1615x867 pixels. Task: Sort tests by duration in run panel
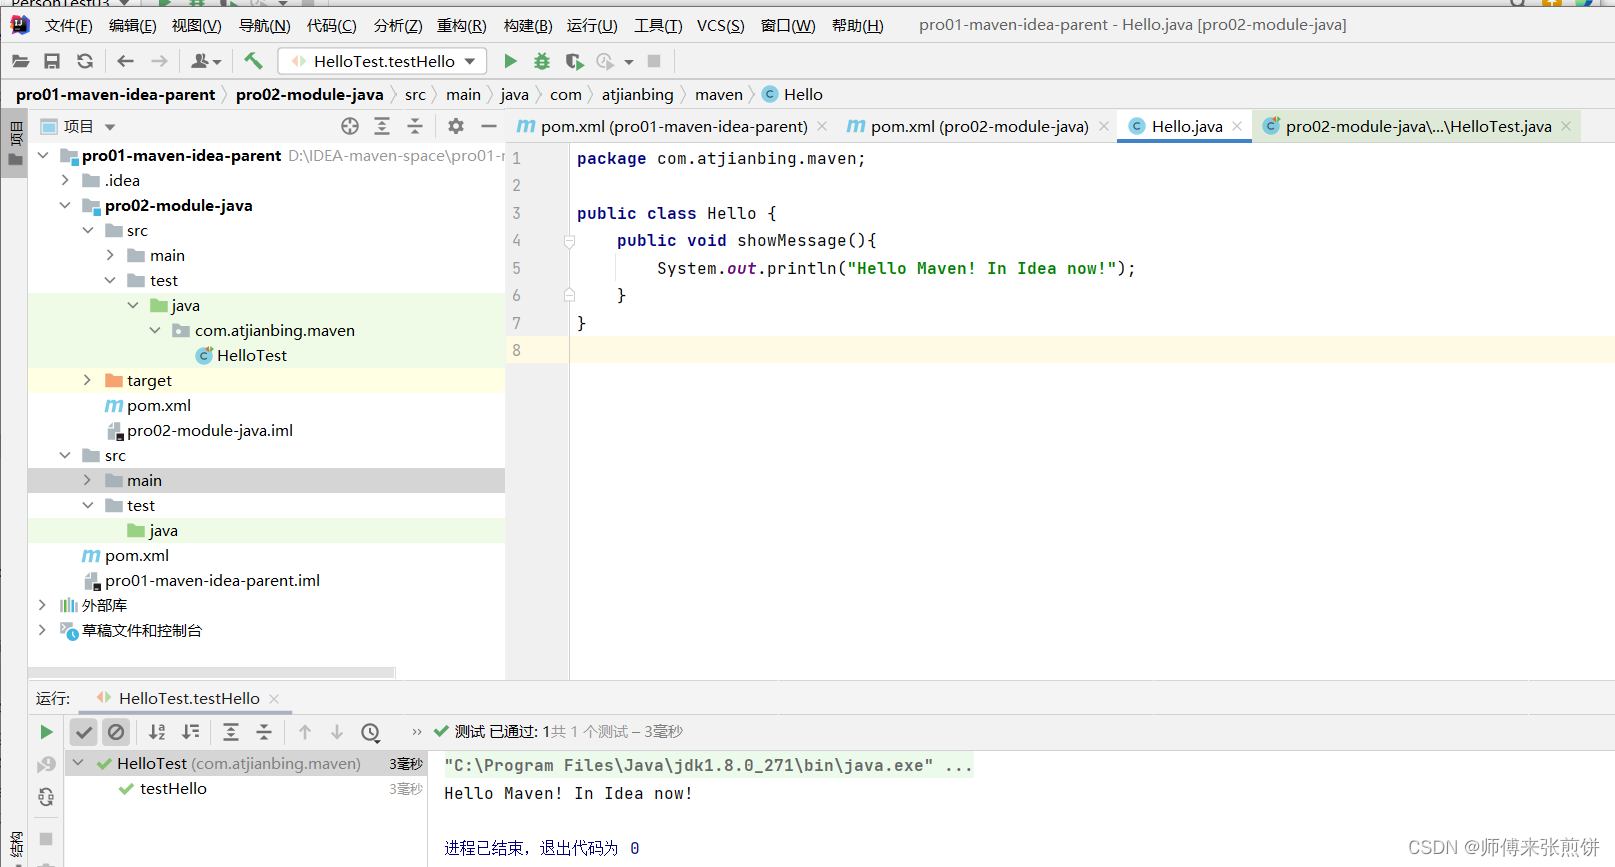[191, 732]
